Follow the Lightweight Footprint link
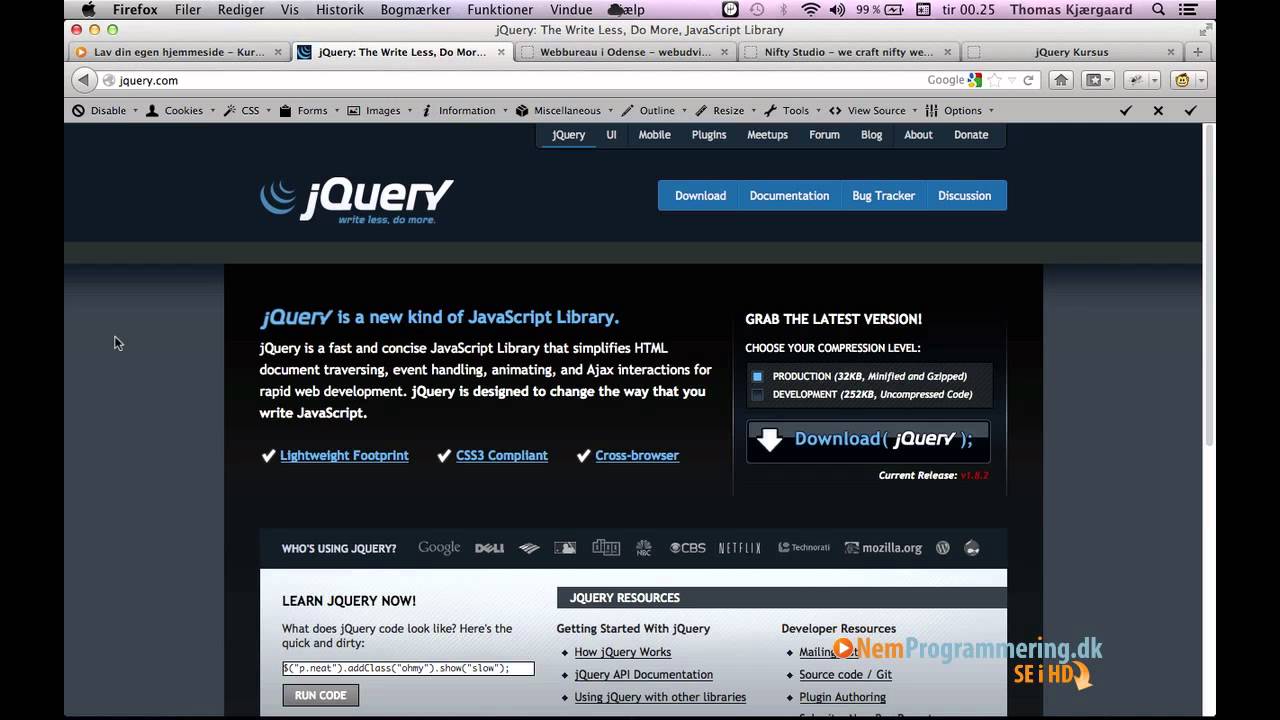This screenshot has height=720, width=1280. pos(344,455)
